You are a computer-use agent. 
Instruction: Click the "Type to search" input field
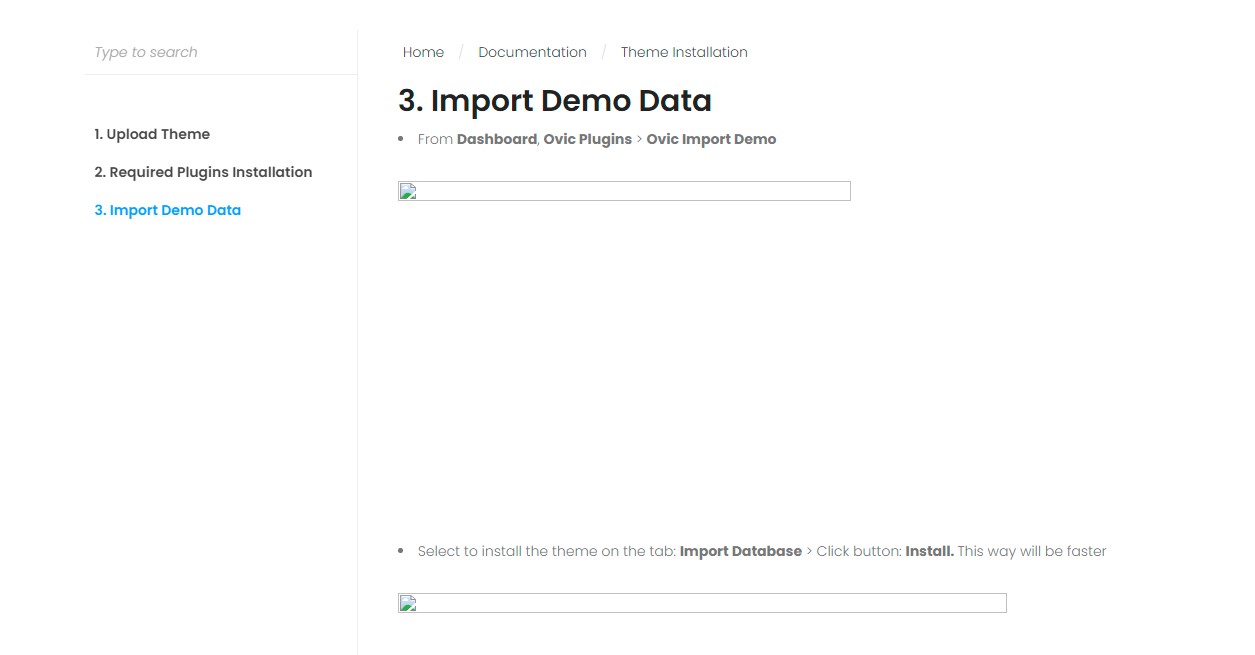tap(220, 52)
